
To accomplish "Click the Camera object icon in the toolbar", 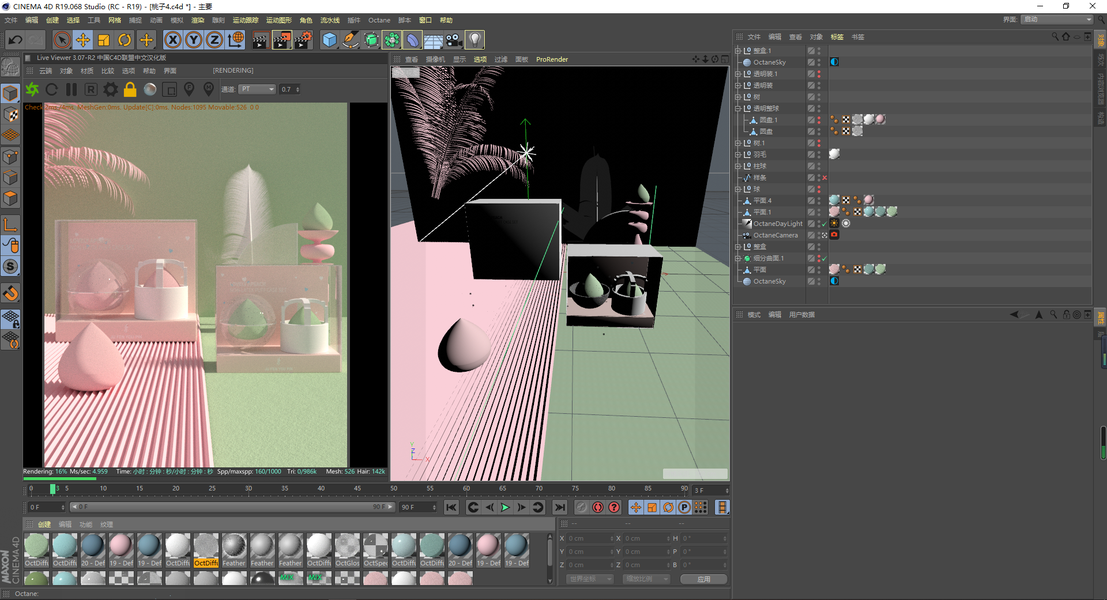I will click(454, 40).
